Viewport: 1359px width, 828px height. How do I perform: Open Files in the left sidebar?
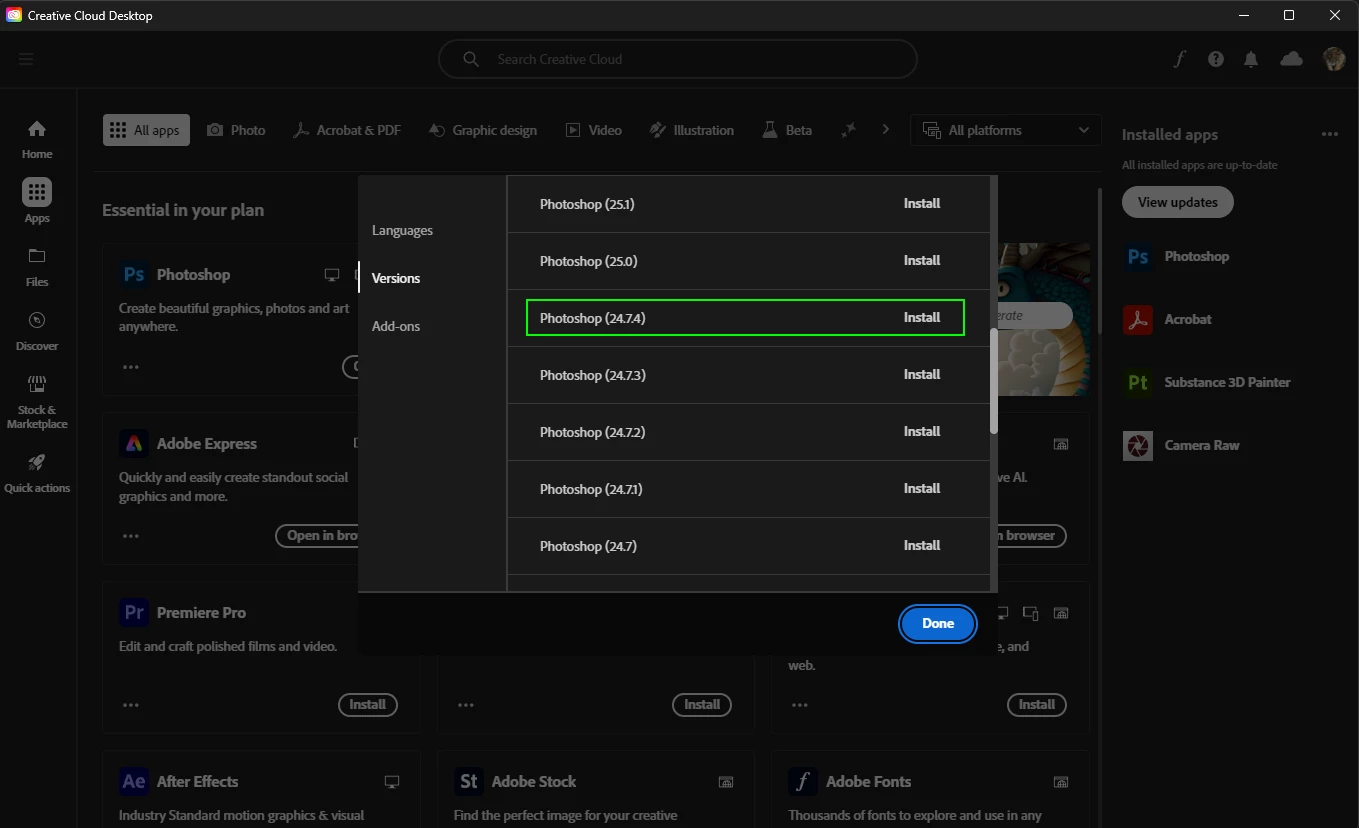[x=37, y=266]
